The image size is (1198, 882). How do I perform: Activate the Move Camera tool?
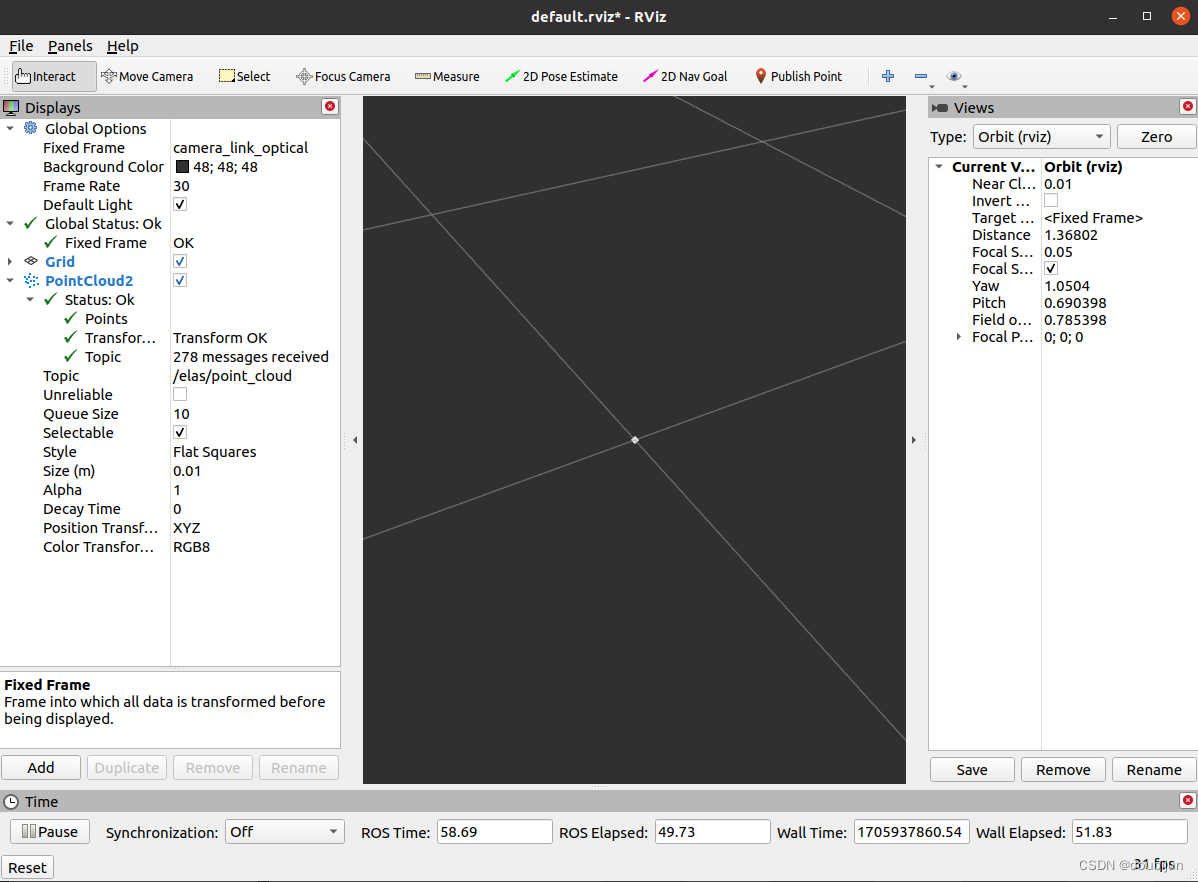(x=147, y=76)
